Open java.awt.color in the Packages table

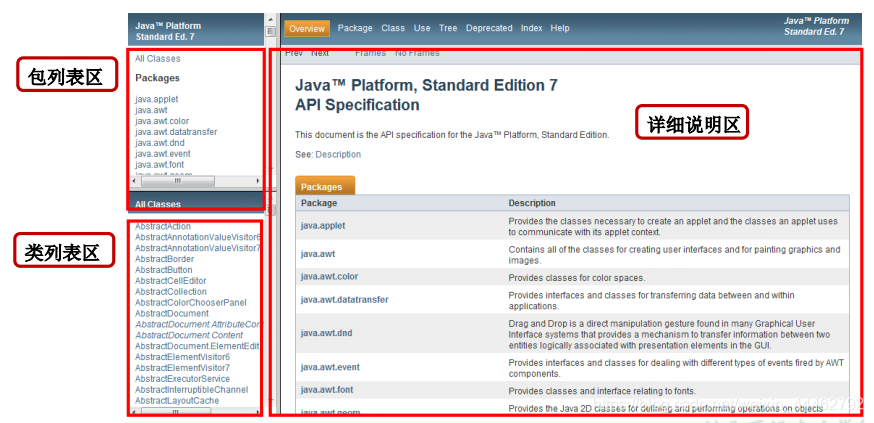(x=329, y=276)
